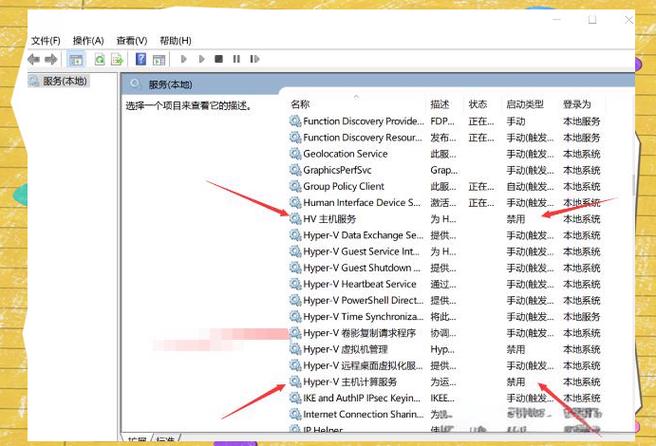Click the Forward arrow in the toolbar
Viewport: 656px width, 446px height.
pos(51,59)
